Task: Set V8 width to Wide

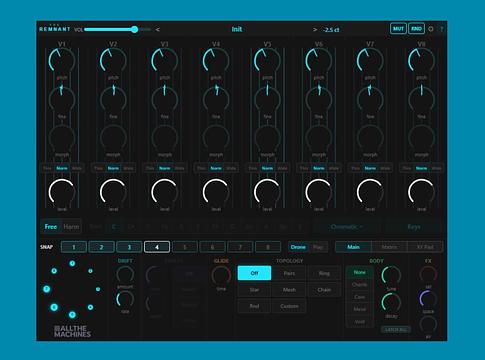Action: point(436,168)
